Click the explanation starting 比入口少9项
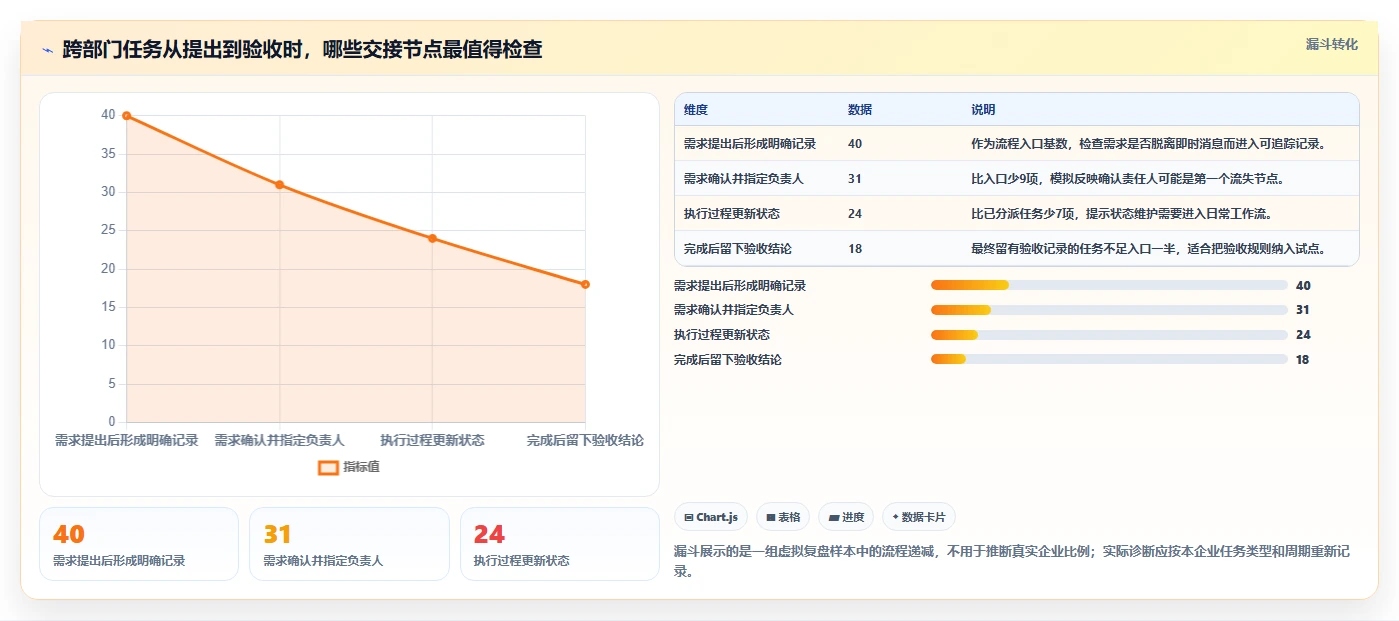 pos(1127,179)
